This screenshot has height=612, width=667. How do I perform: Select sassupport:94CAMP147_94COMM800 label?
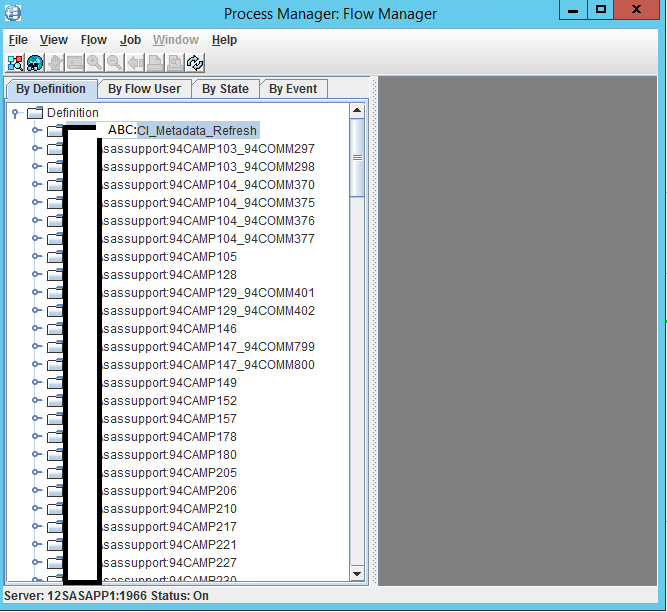click(x=209, y=364)
